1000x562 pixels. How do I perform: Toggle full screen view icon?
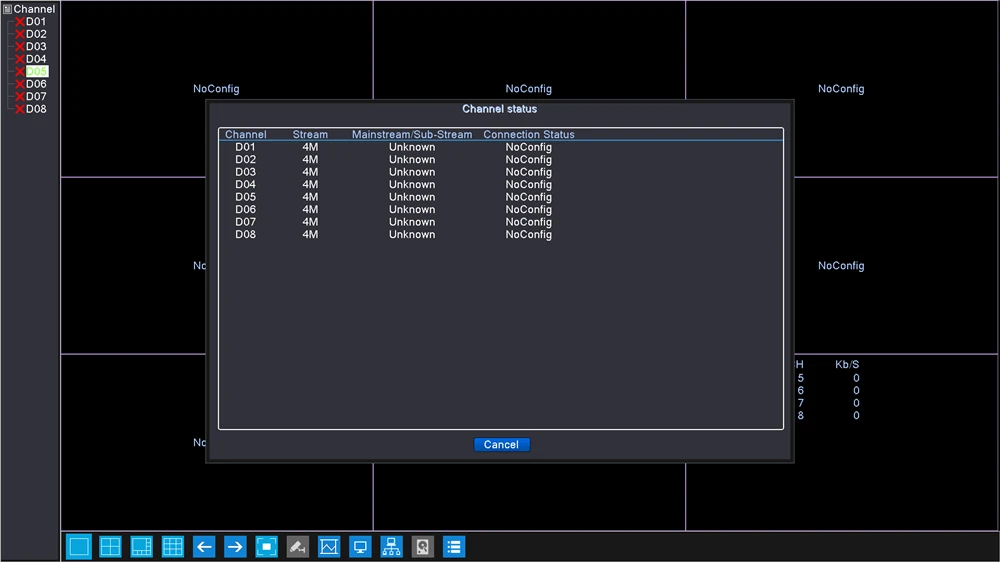(267, 547)
